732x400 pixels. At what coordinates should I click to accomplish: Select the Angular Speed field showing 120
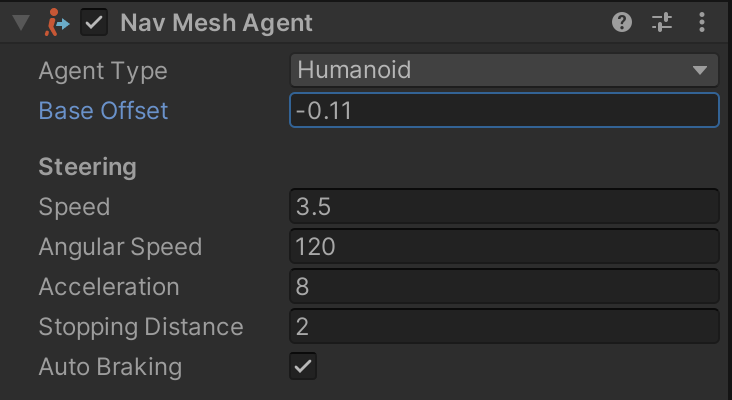pyautogui.click(x=504, y=247)
